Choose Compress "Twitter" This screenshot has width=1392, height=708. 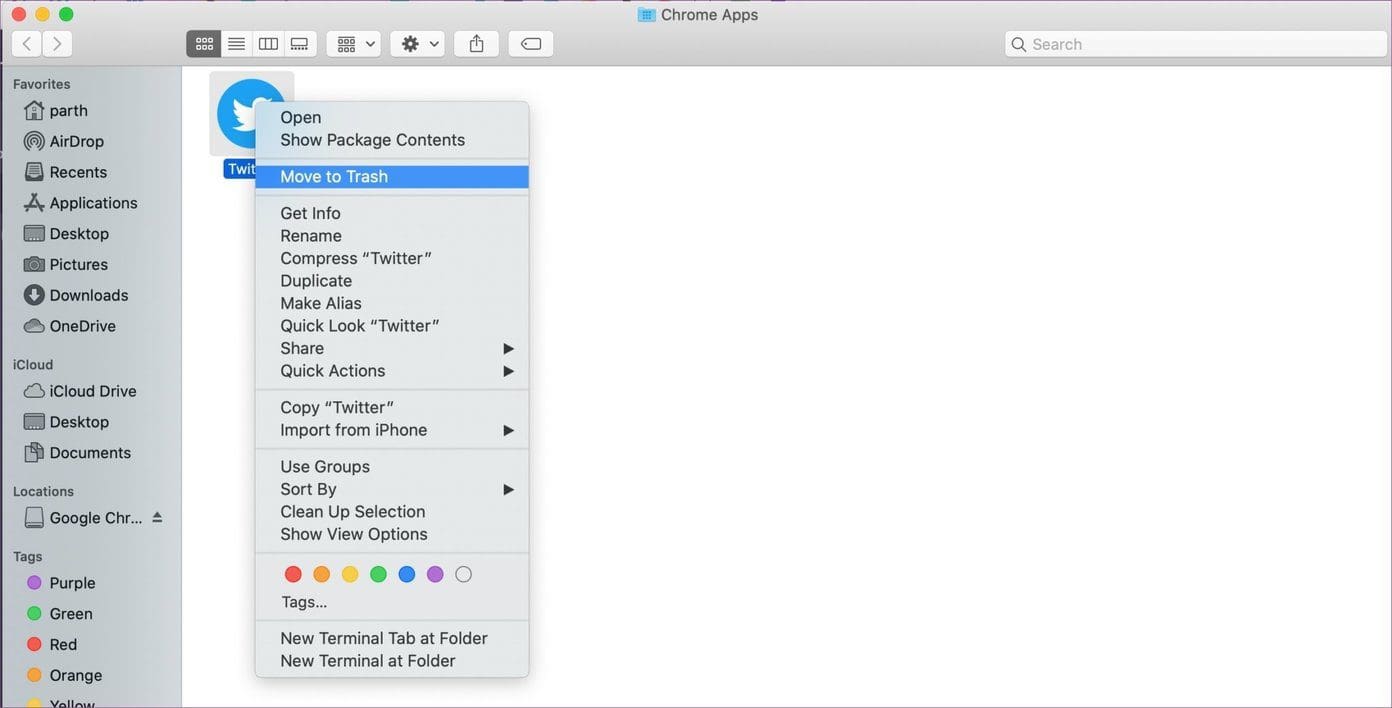(x=392, y=258)
